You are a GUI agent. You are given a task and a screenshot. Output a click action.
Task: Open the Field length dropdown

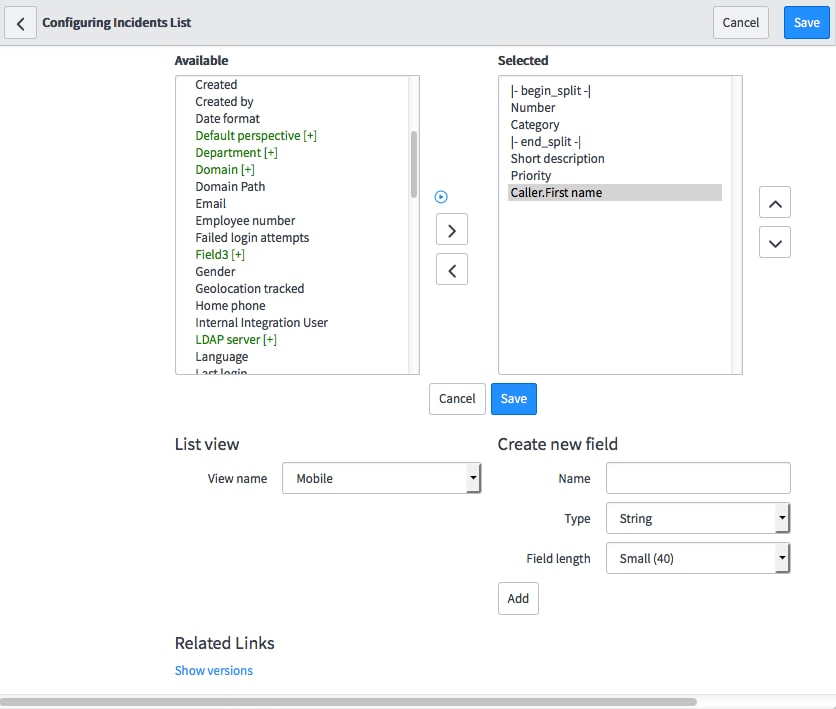click(x=697, y=558)
